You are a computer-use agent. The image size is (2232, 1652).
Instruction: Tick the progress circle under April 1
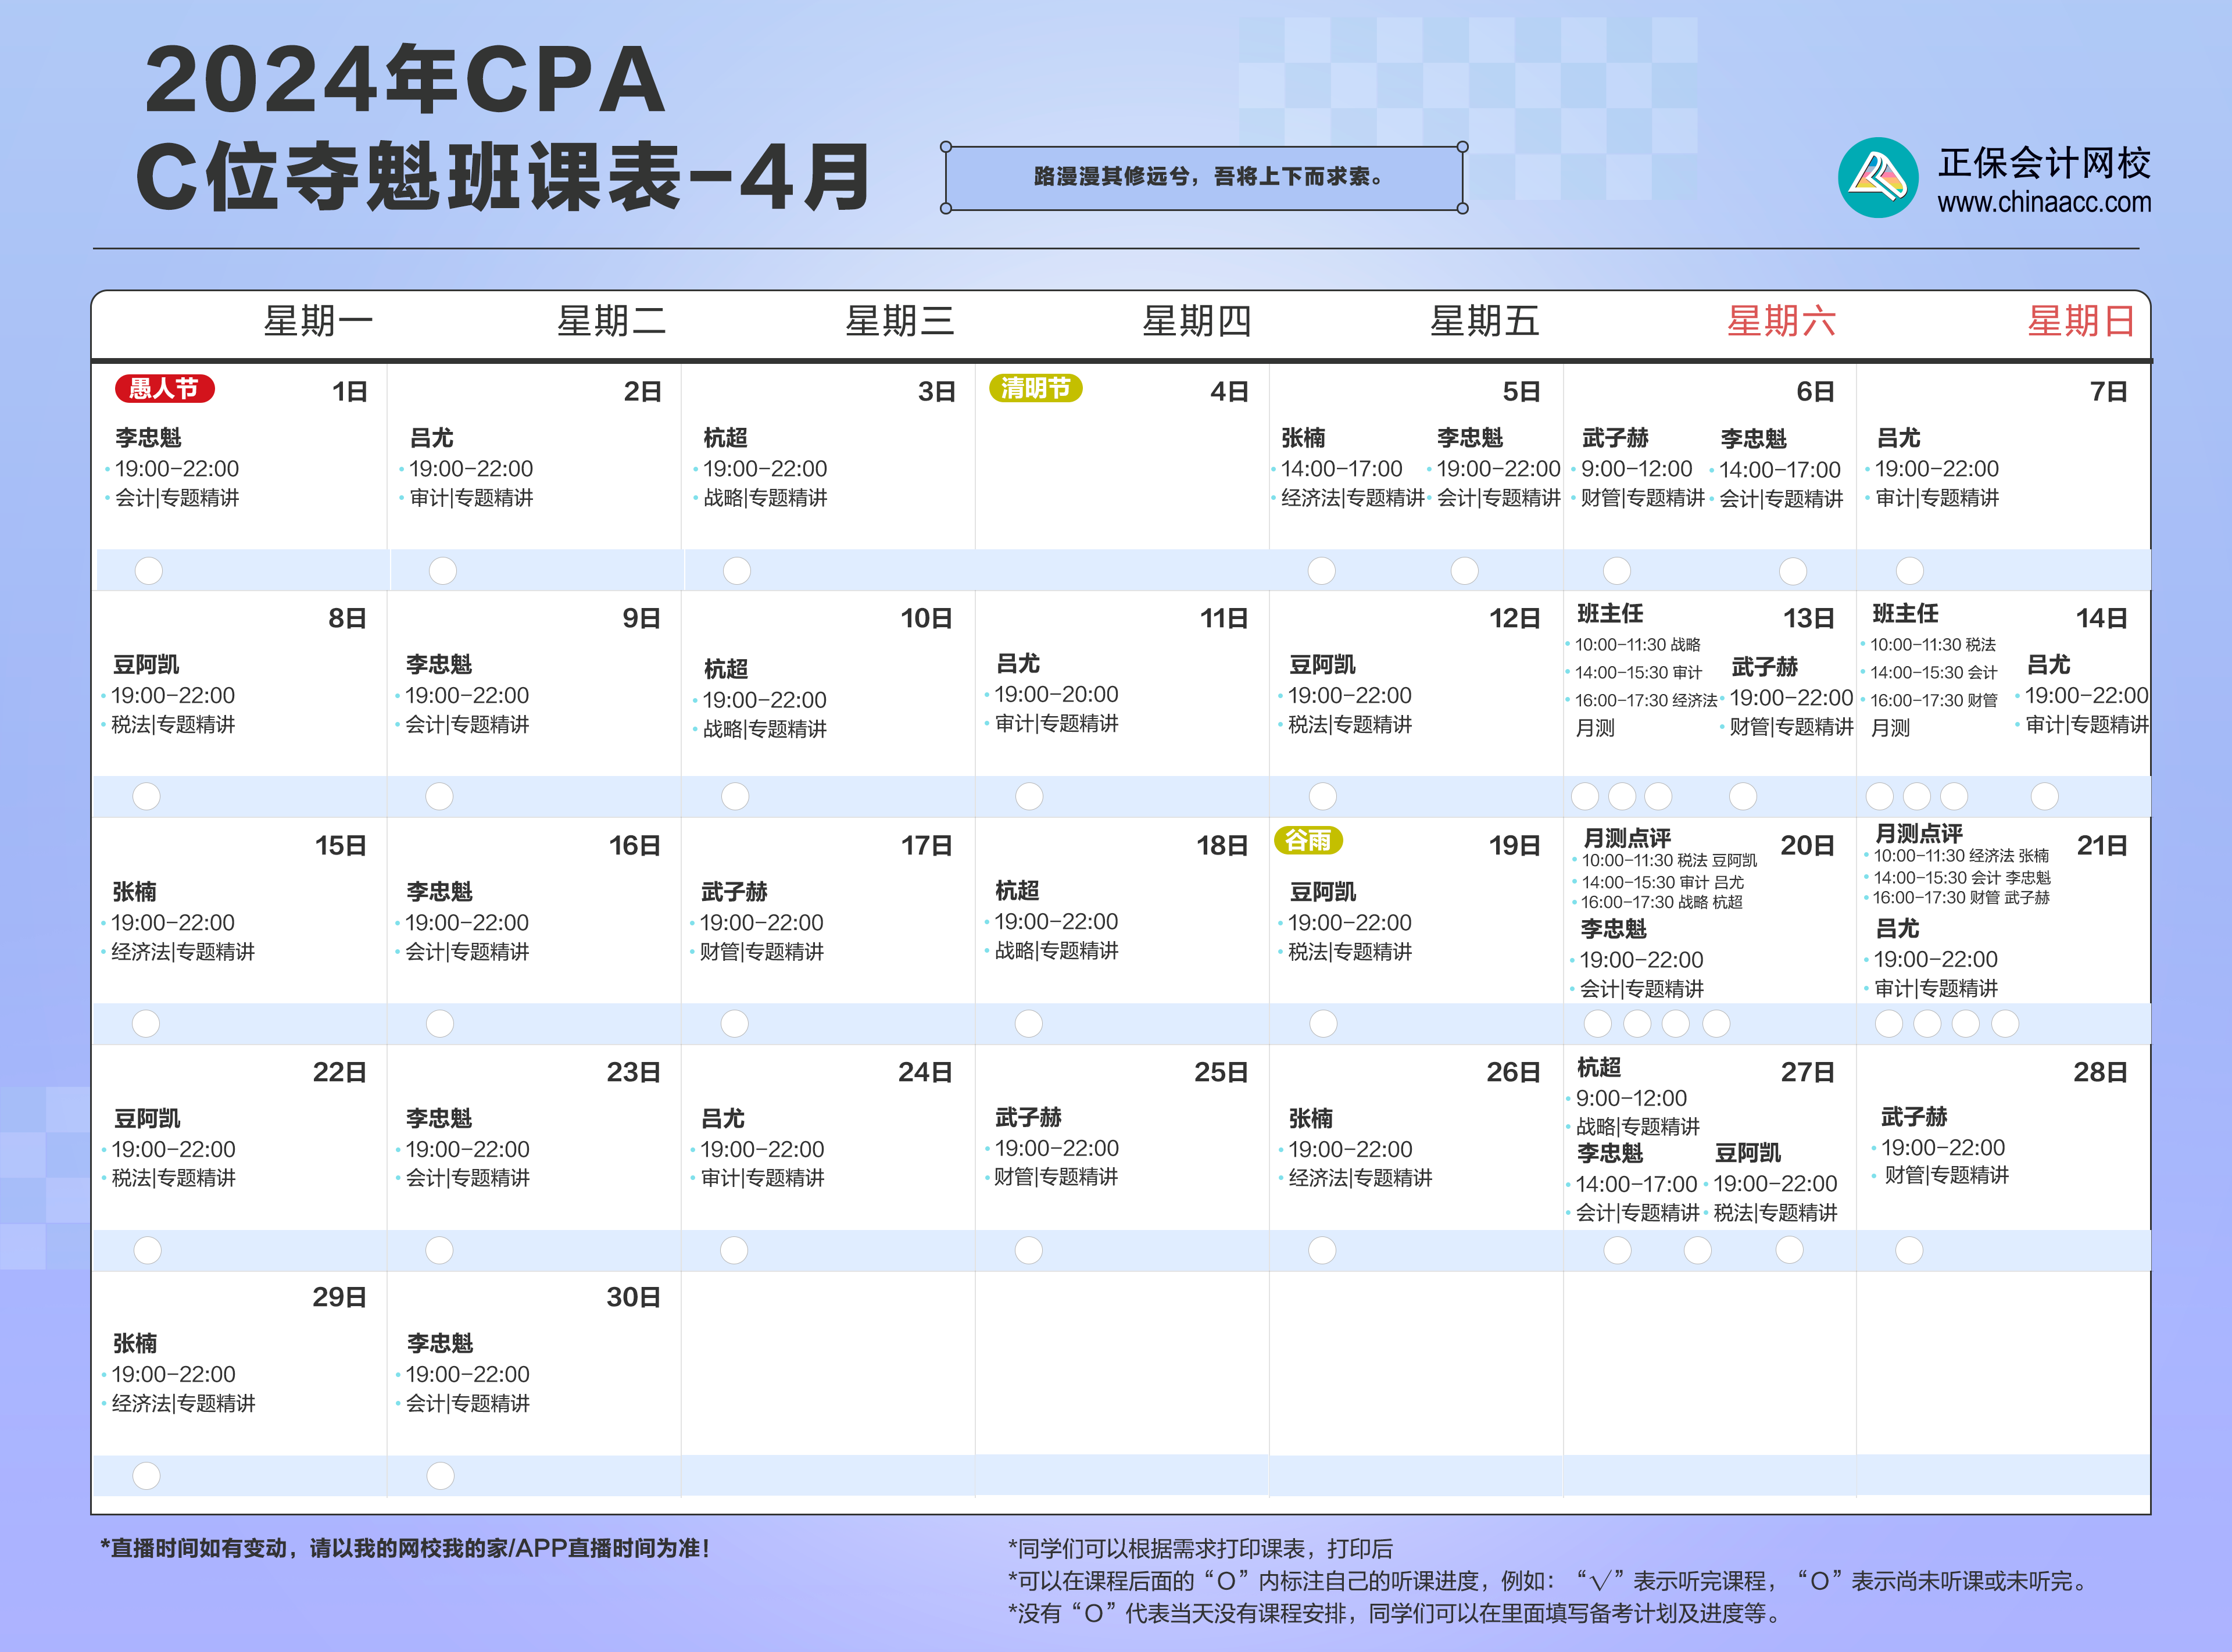click(x=149, y=571)
